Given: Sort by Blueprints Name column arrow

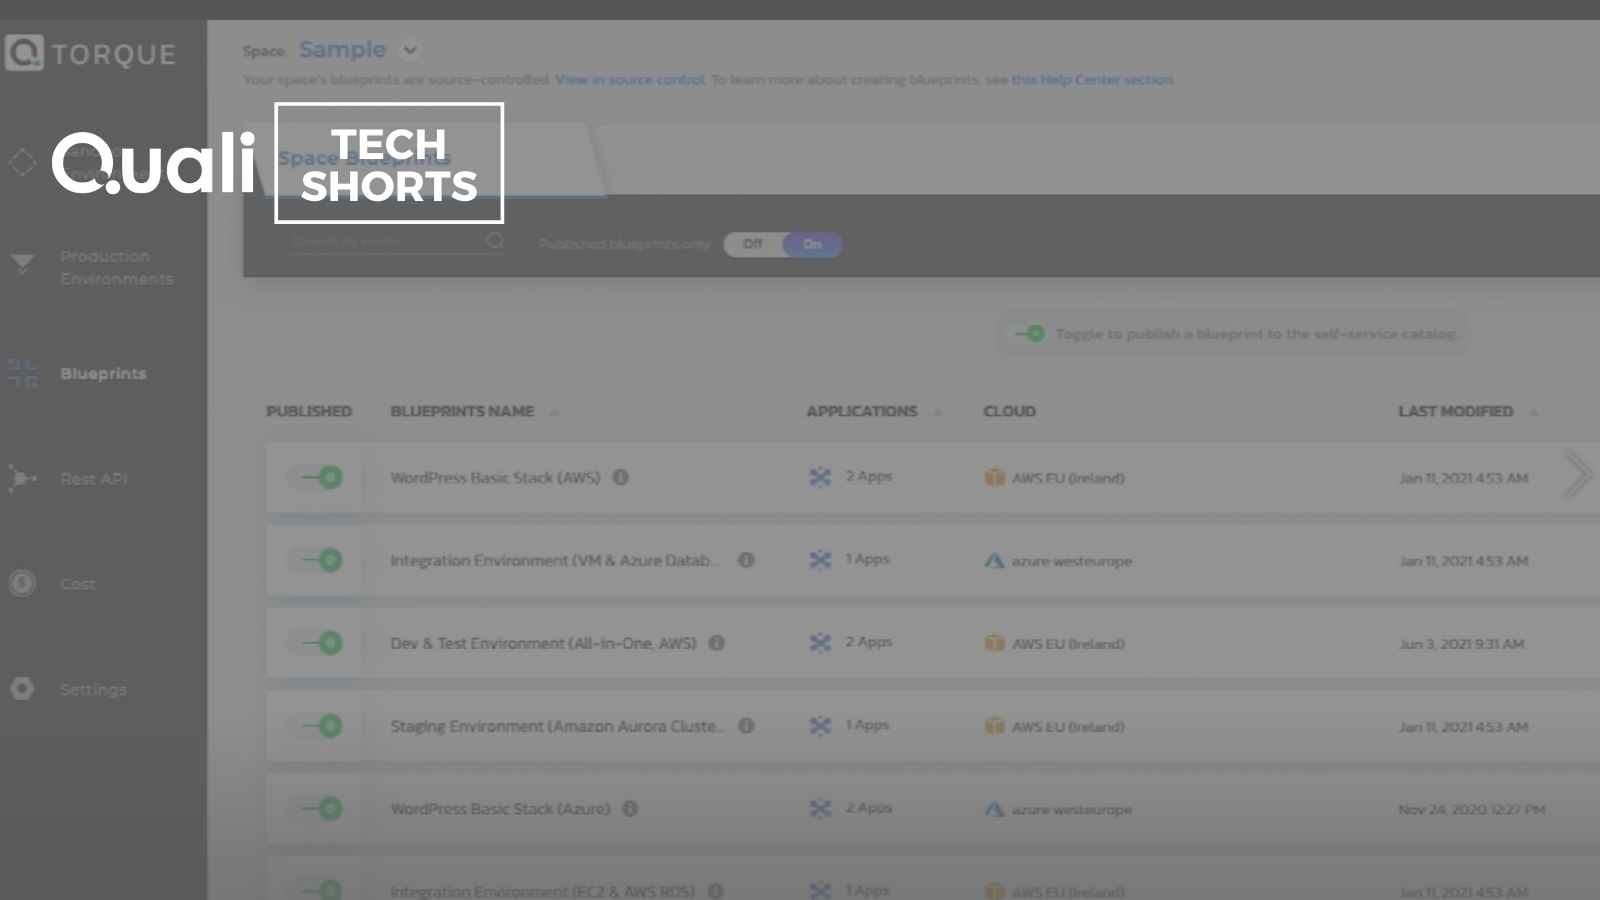Looking at the screenshot, I should pos(554,412).
